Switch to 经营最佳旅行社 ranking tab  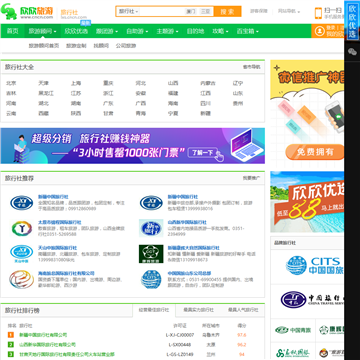154,310
